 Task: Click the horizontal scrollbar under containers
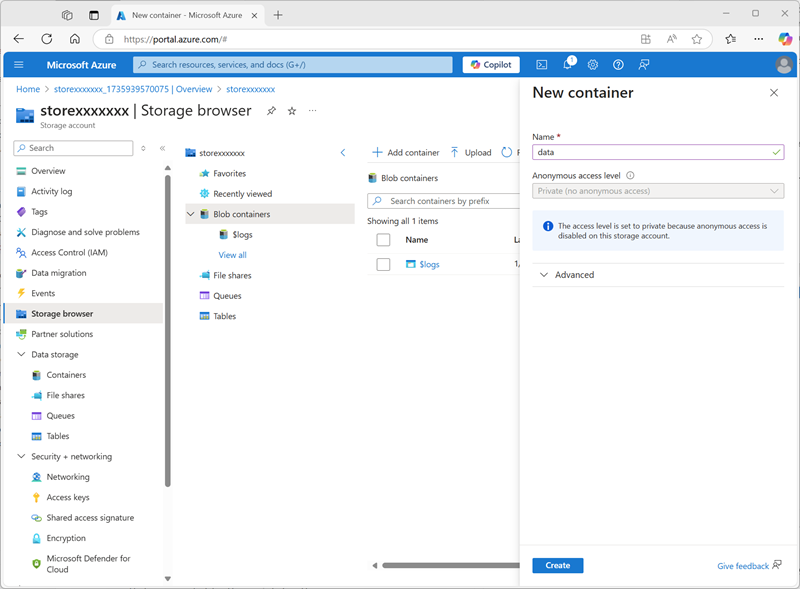tap(451, 566)
